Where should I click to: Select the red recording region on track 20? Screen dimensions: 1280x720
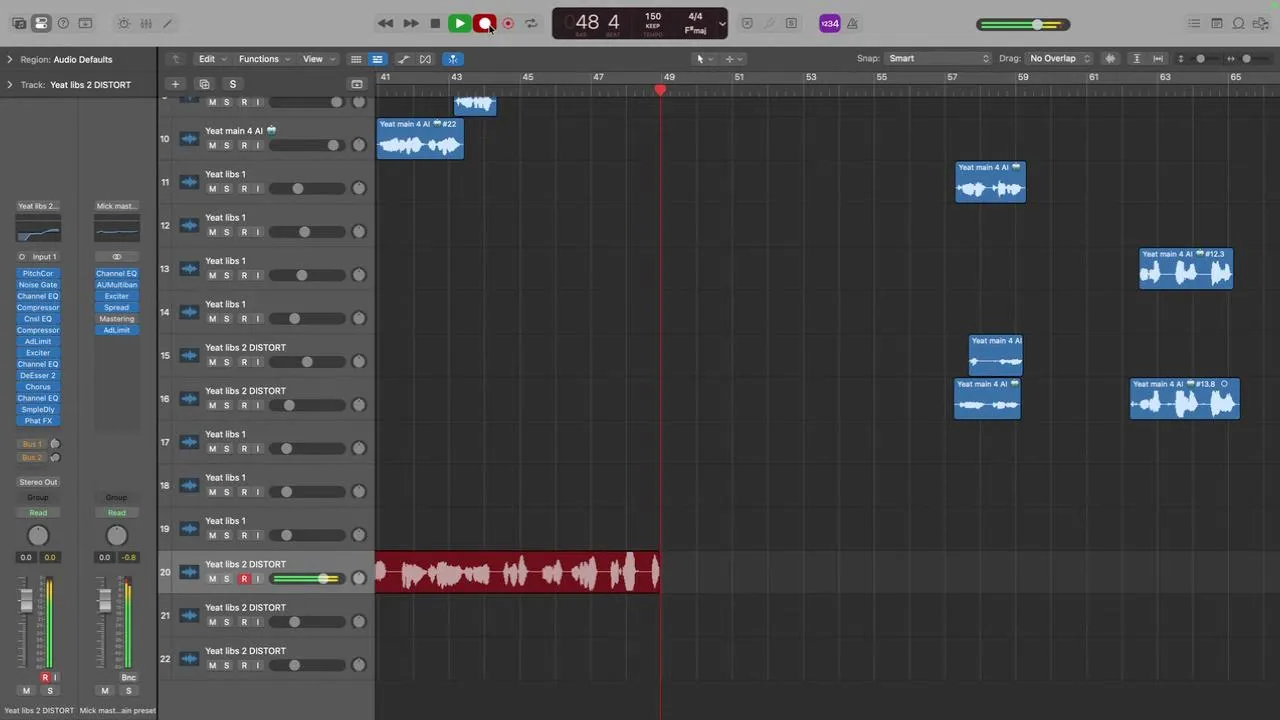click(518, 573)
